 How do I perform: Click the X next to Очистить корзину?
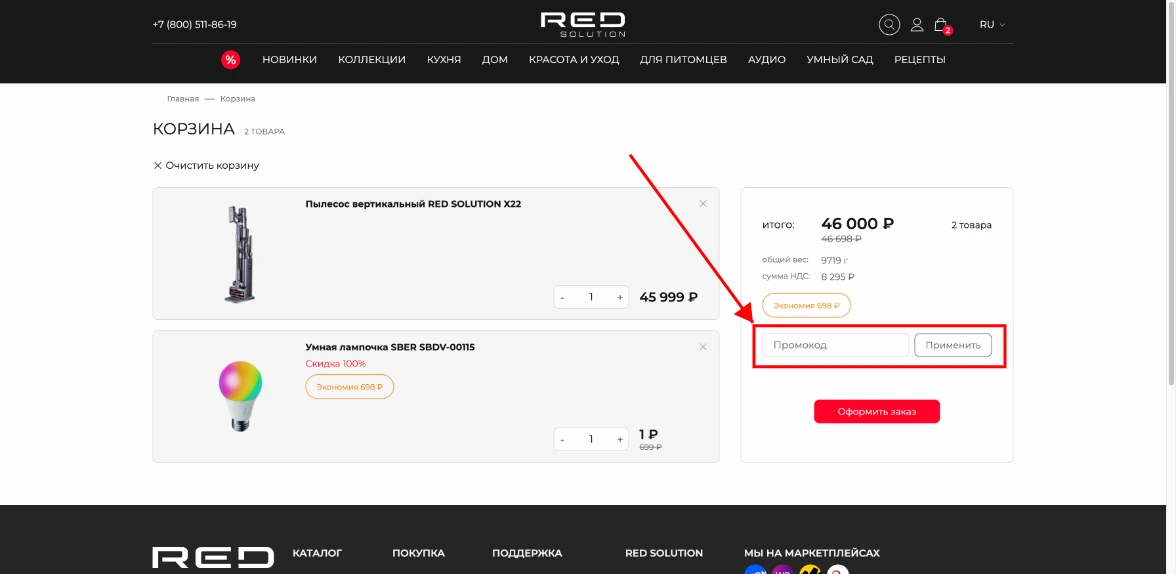[158, 165]
